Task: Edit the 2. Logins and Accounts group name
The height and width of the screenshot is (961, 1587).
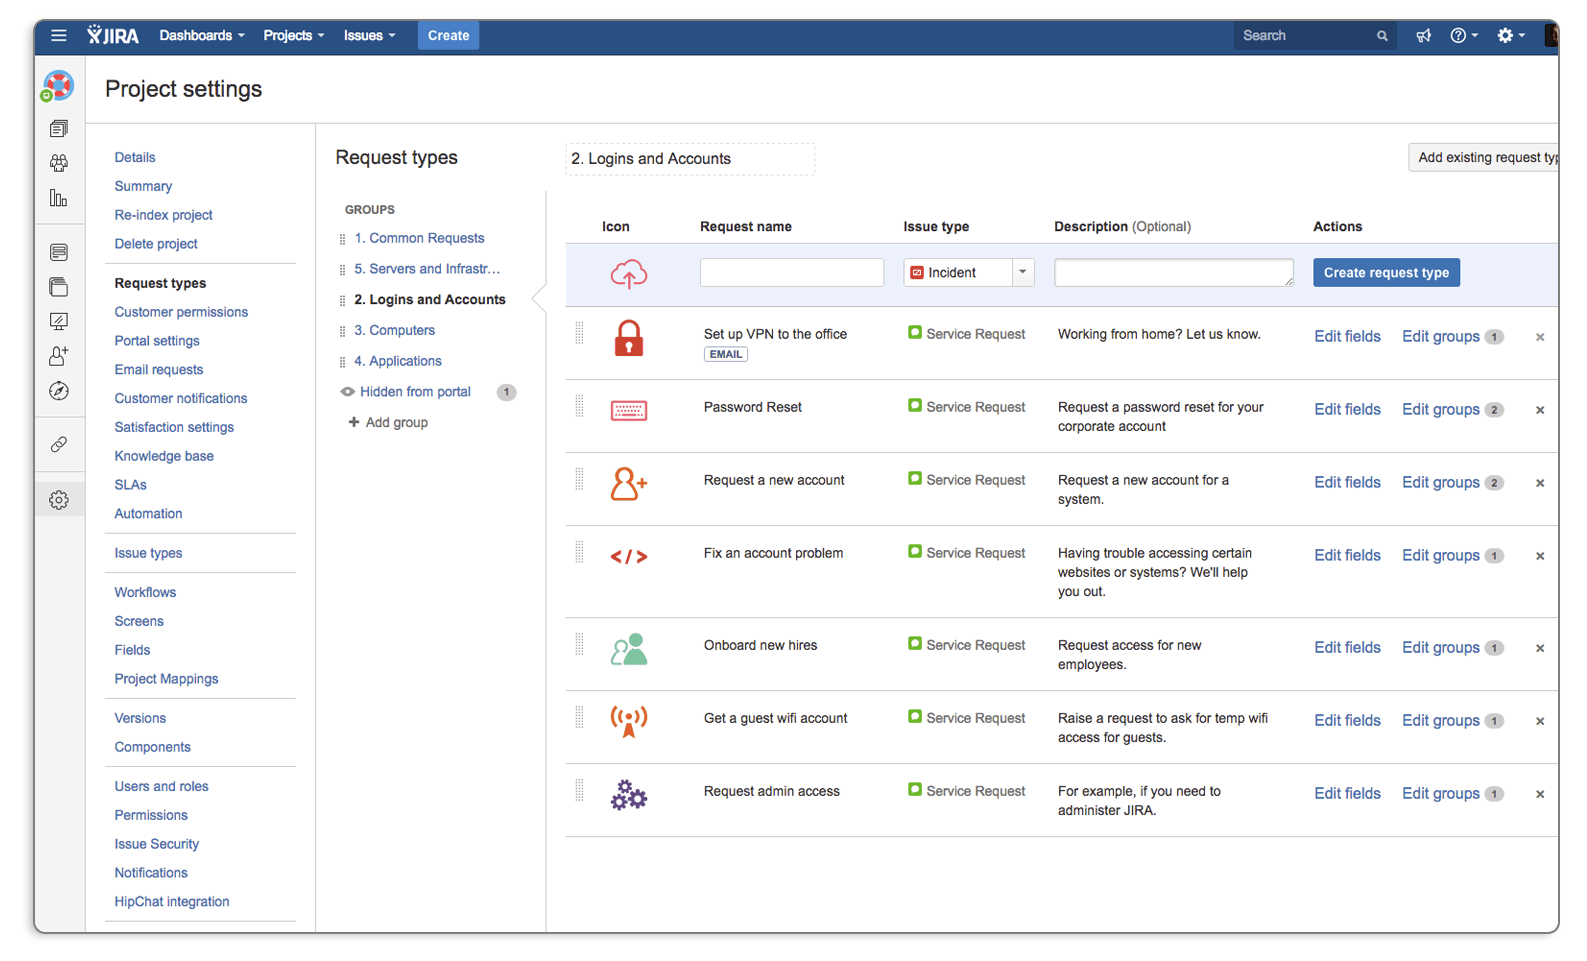Action: pyautogui.click(x=690, y=159)
